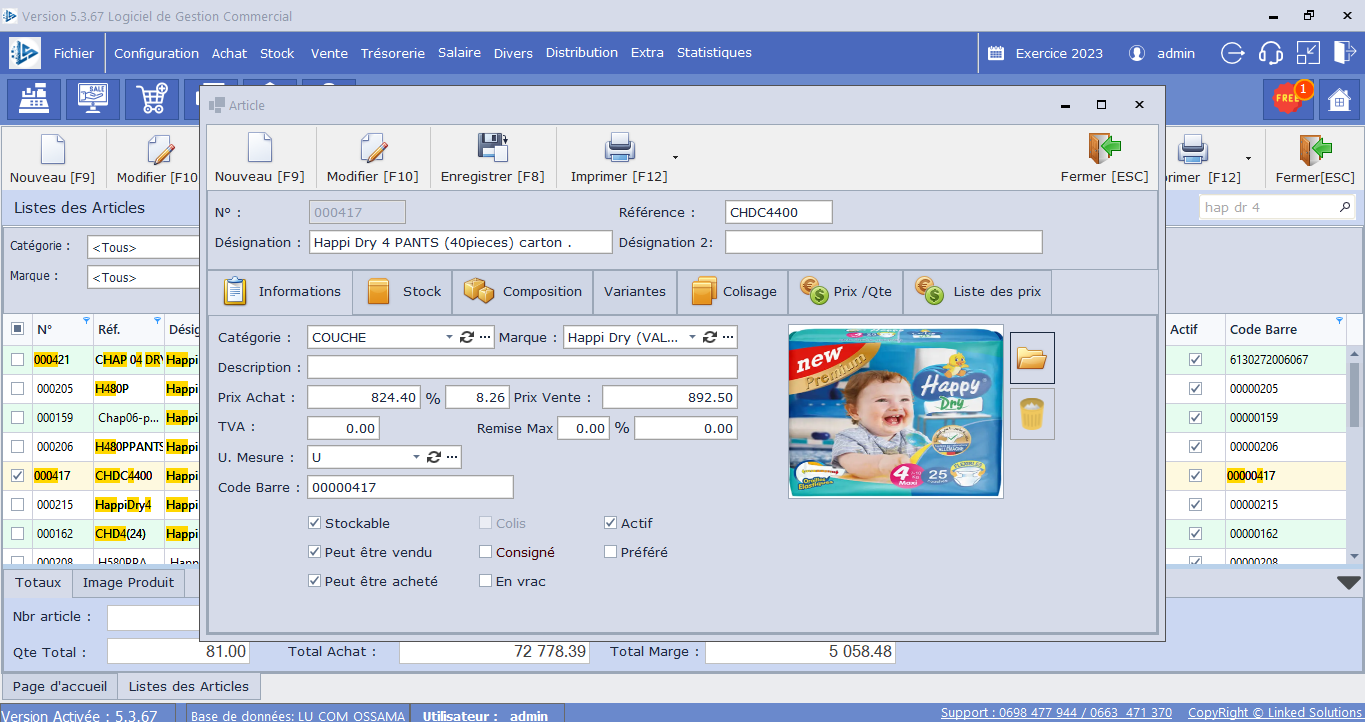Open the image folder browse icon
The width and height of the screenshot is (1365, 722).
click(1032, 358)
